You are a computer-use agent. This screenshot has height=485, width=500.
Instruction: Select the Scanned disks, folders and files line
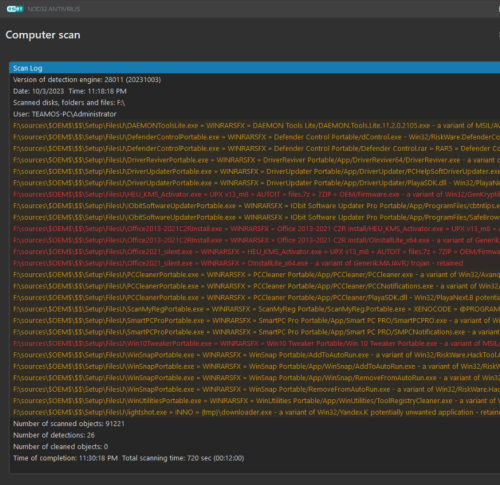click(x=255, y=103)
